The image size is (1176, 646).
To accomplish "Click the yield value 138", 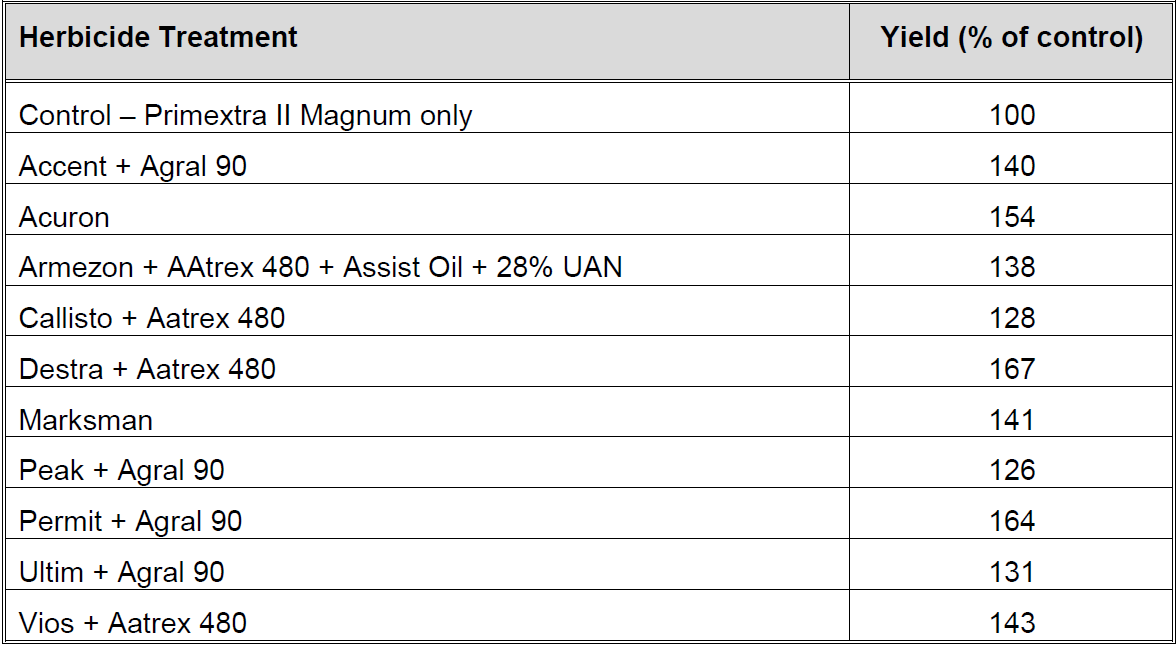I will 1012,267.
